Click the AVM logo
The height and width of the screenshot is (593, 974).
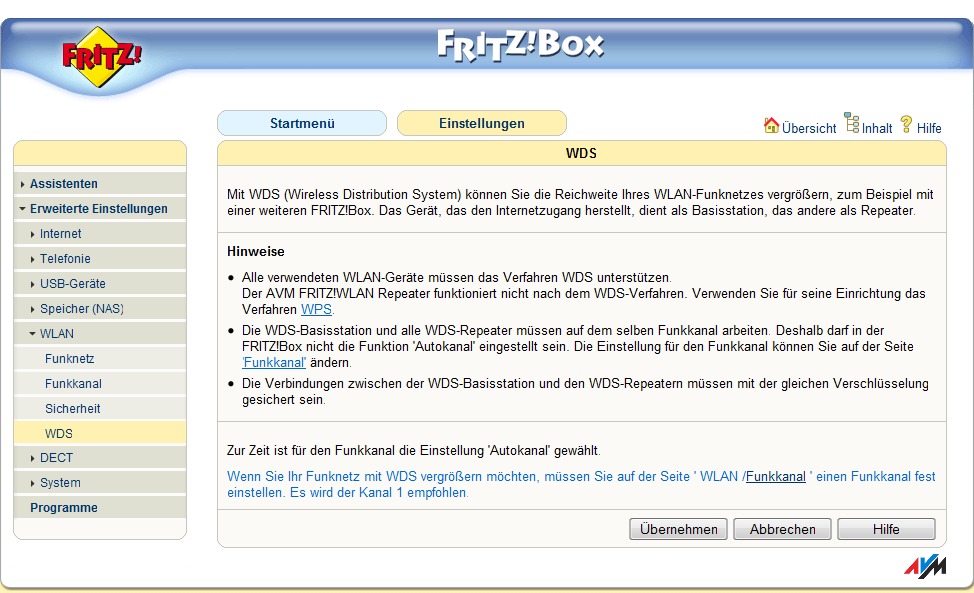925,566
